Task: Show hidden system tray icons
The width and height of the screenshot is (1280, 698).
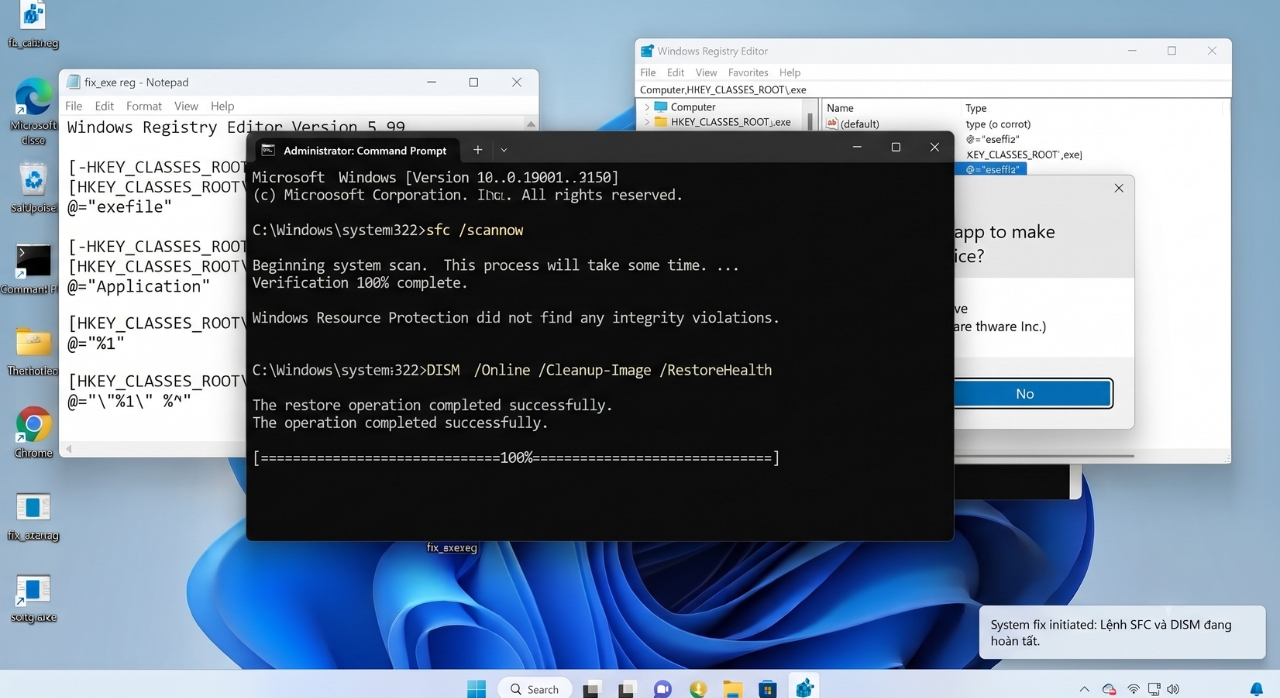Action: [x=1084, y=689]
